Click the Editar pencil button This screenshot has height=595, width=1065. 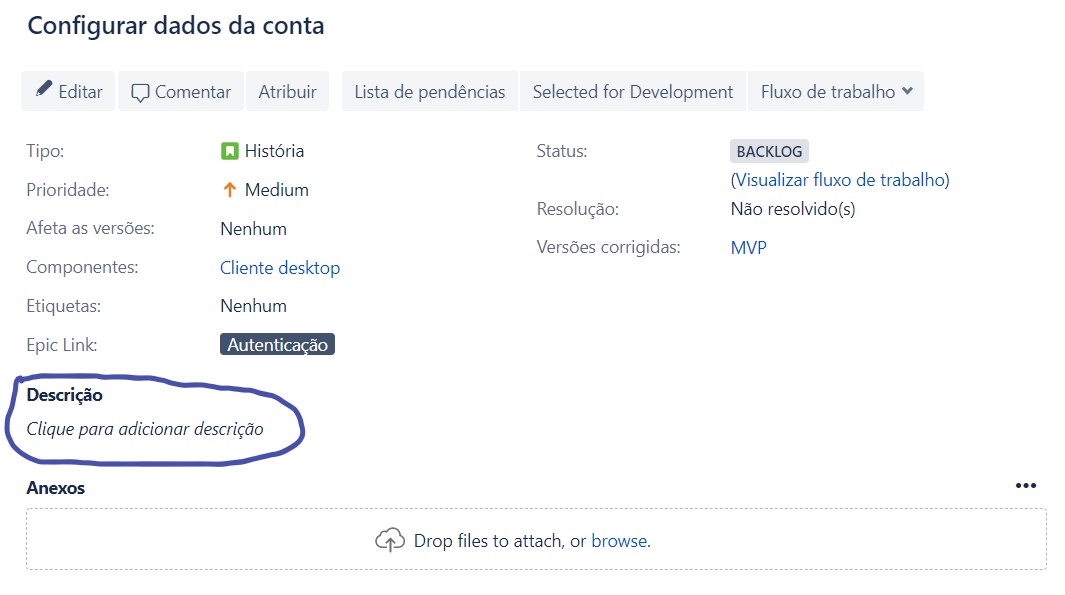tap(69, 91)
